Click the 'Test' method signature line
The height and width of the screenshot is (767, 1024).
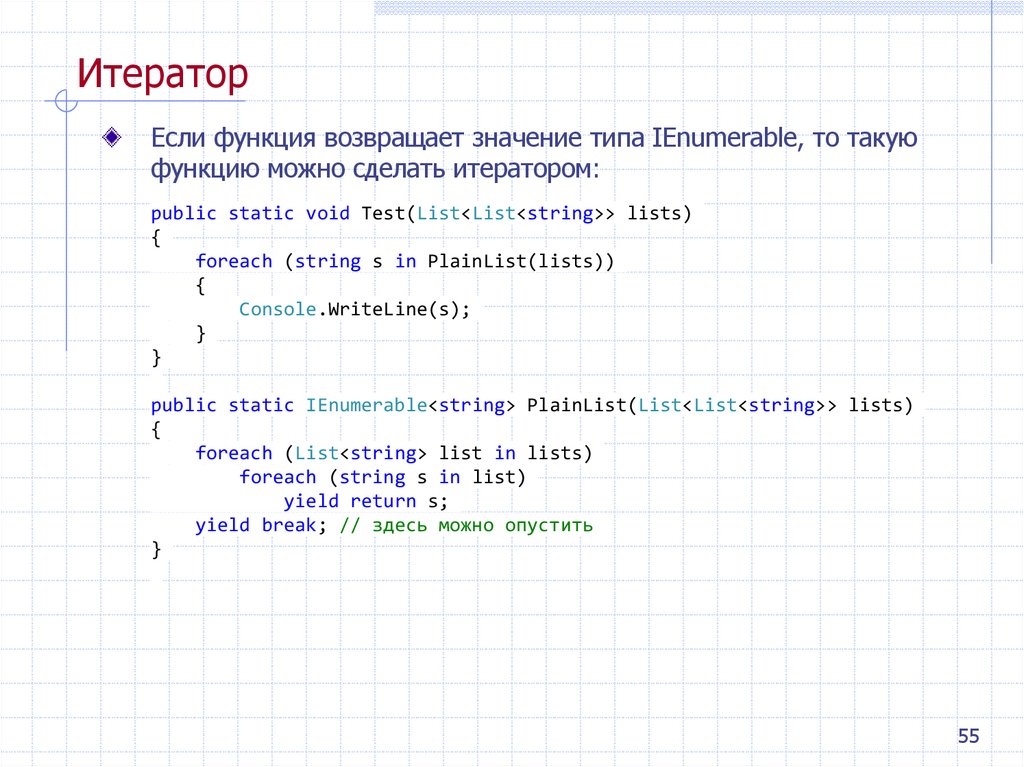click(x=420, y=213)
